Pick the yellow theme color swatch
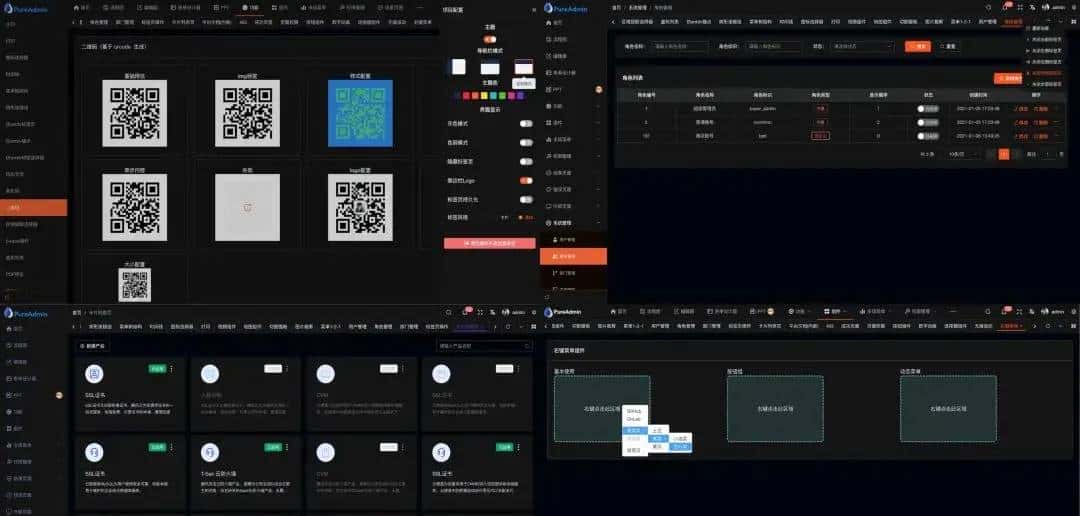The width and height of the screenshot is (1080, 516). pyautogui.click(x=485, y=96)
